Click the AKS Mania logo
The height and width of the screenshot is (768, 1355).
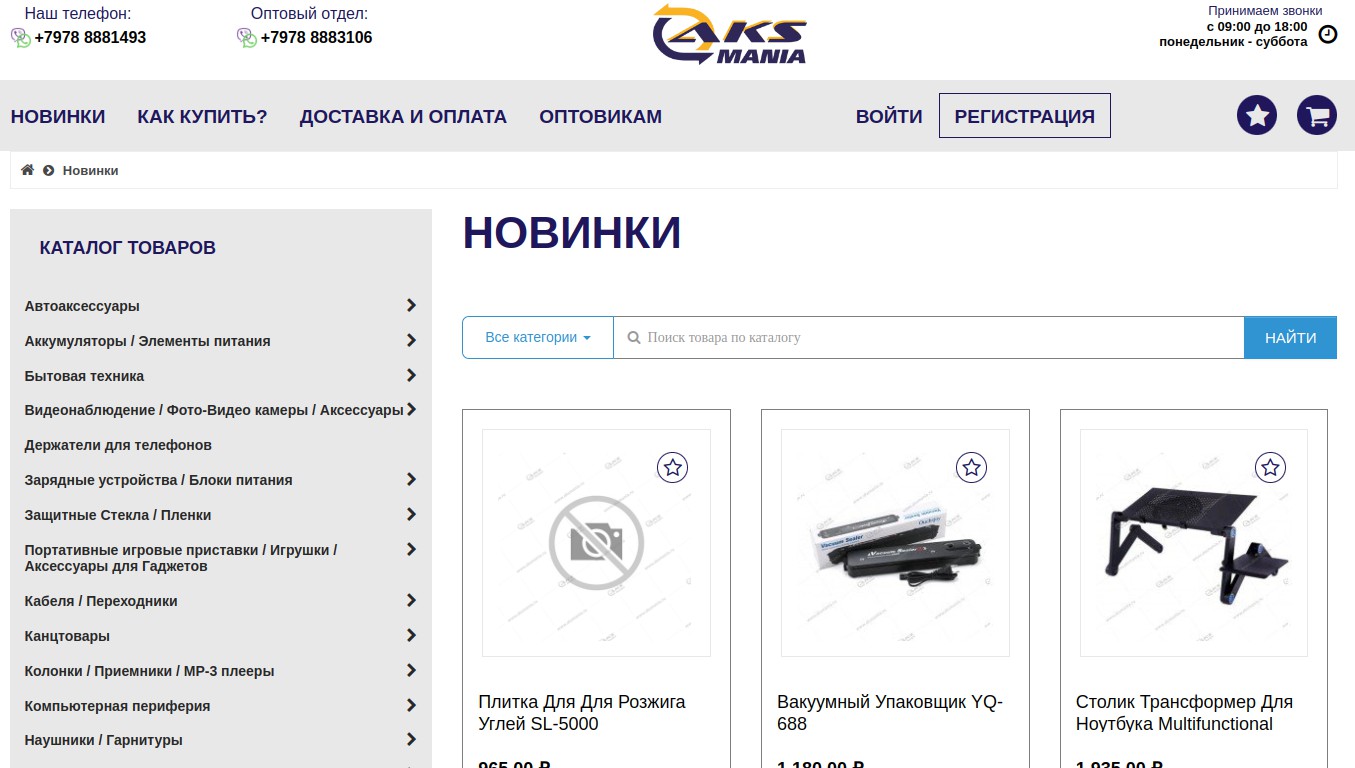729,34
